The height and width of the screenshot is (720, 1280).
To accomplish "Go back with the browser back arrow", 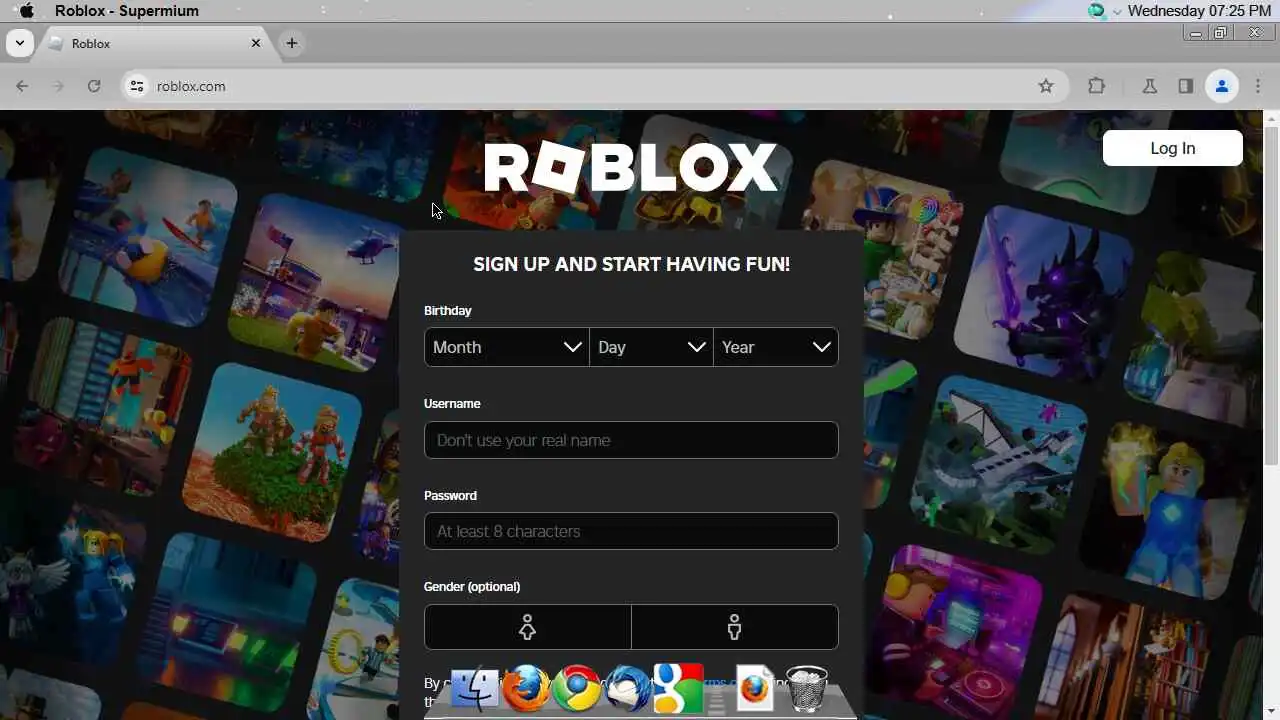I will click(x=22, y=86).
